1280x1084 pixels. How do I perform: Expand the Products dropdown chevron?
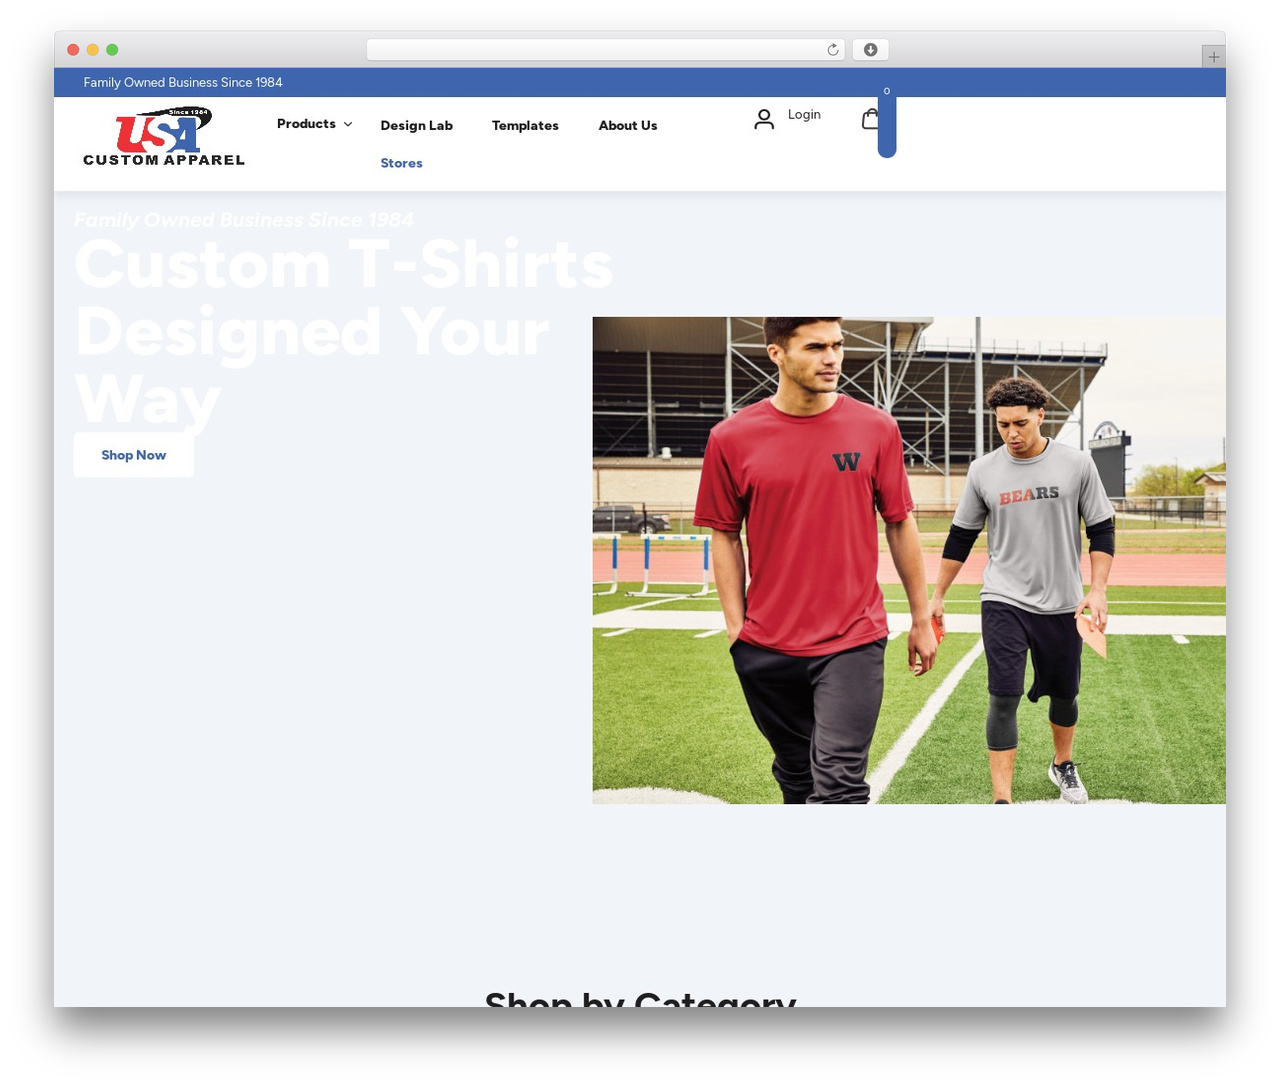(348, 124)
